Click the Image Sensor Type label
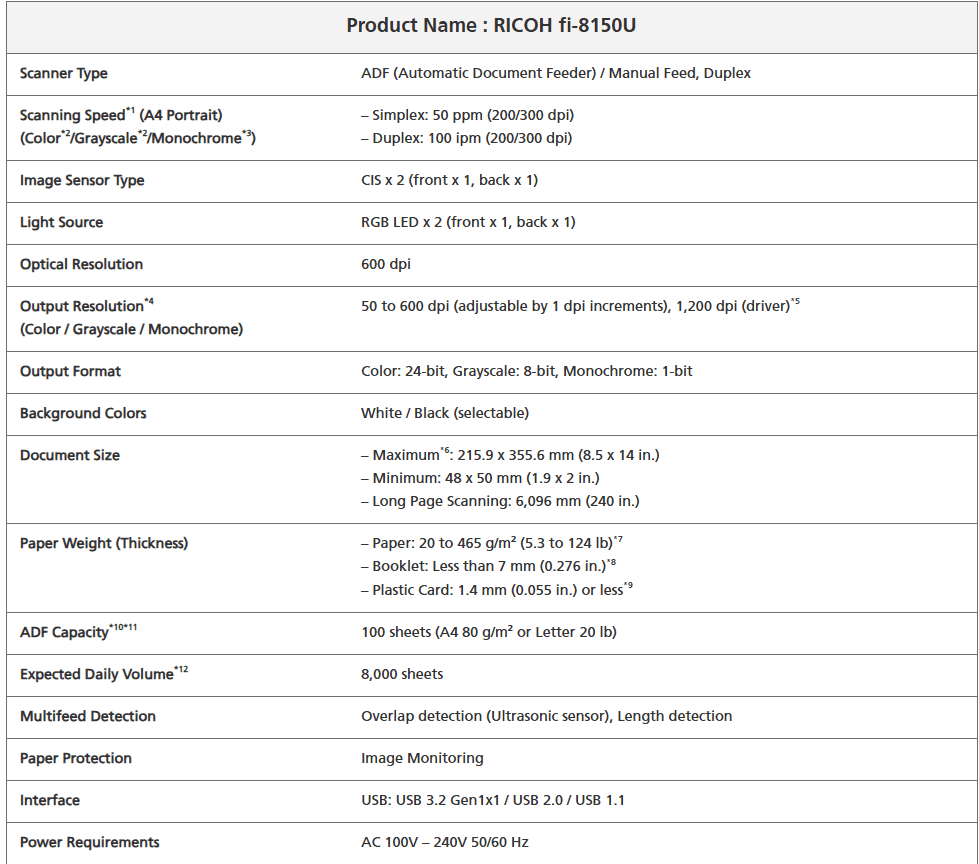Image resolution: width=979 pixels, height=864 pixels. 82,180
